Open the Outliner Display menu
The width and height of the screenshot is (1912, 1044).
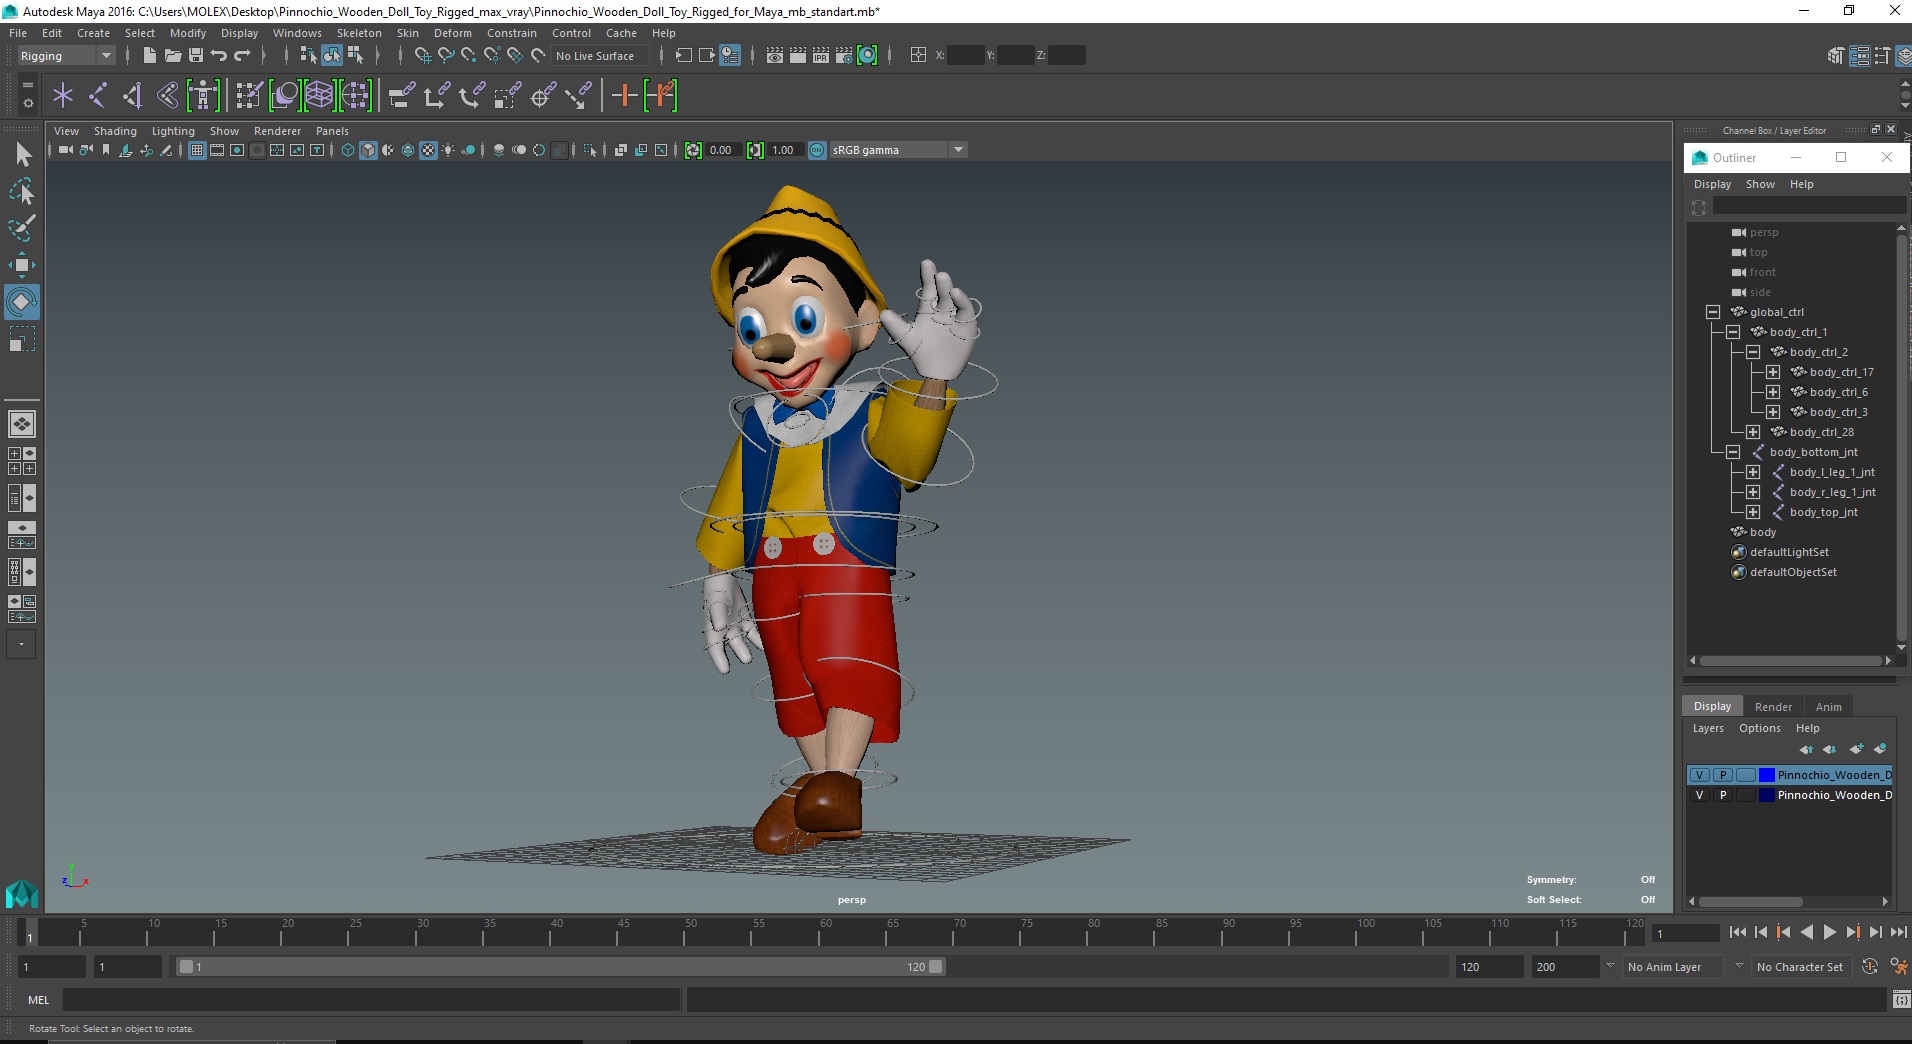pos(1712,184)
